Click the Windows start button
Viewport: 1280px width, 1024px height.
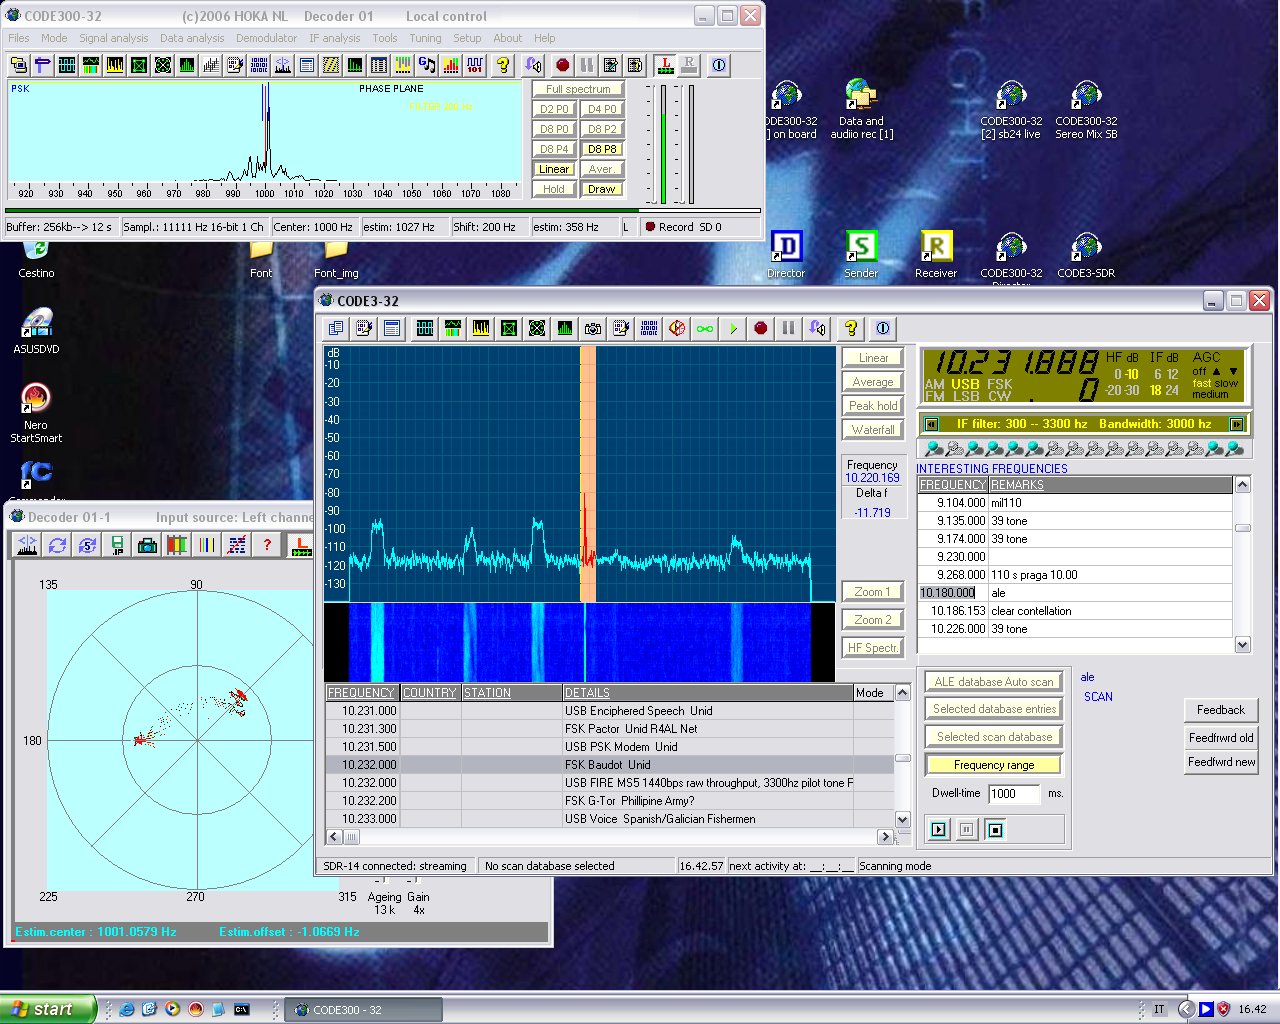click(x=48, y=1009)
